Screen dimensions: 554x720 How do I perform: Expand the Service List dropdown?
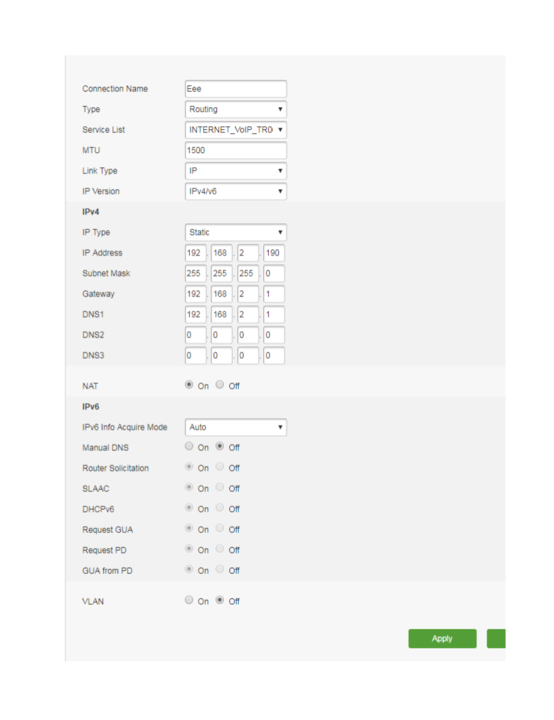(x=236, y=130)
